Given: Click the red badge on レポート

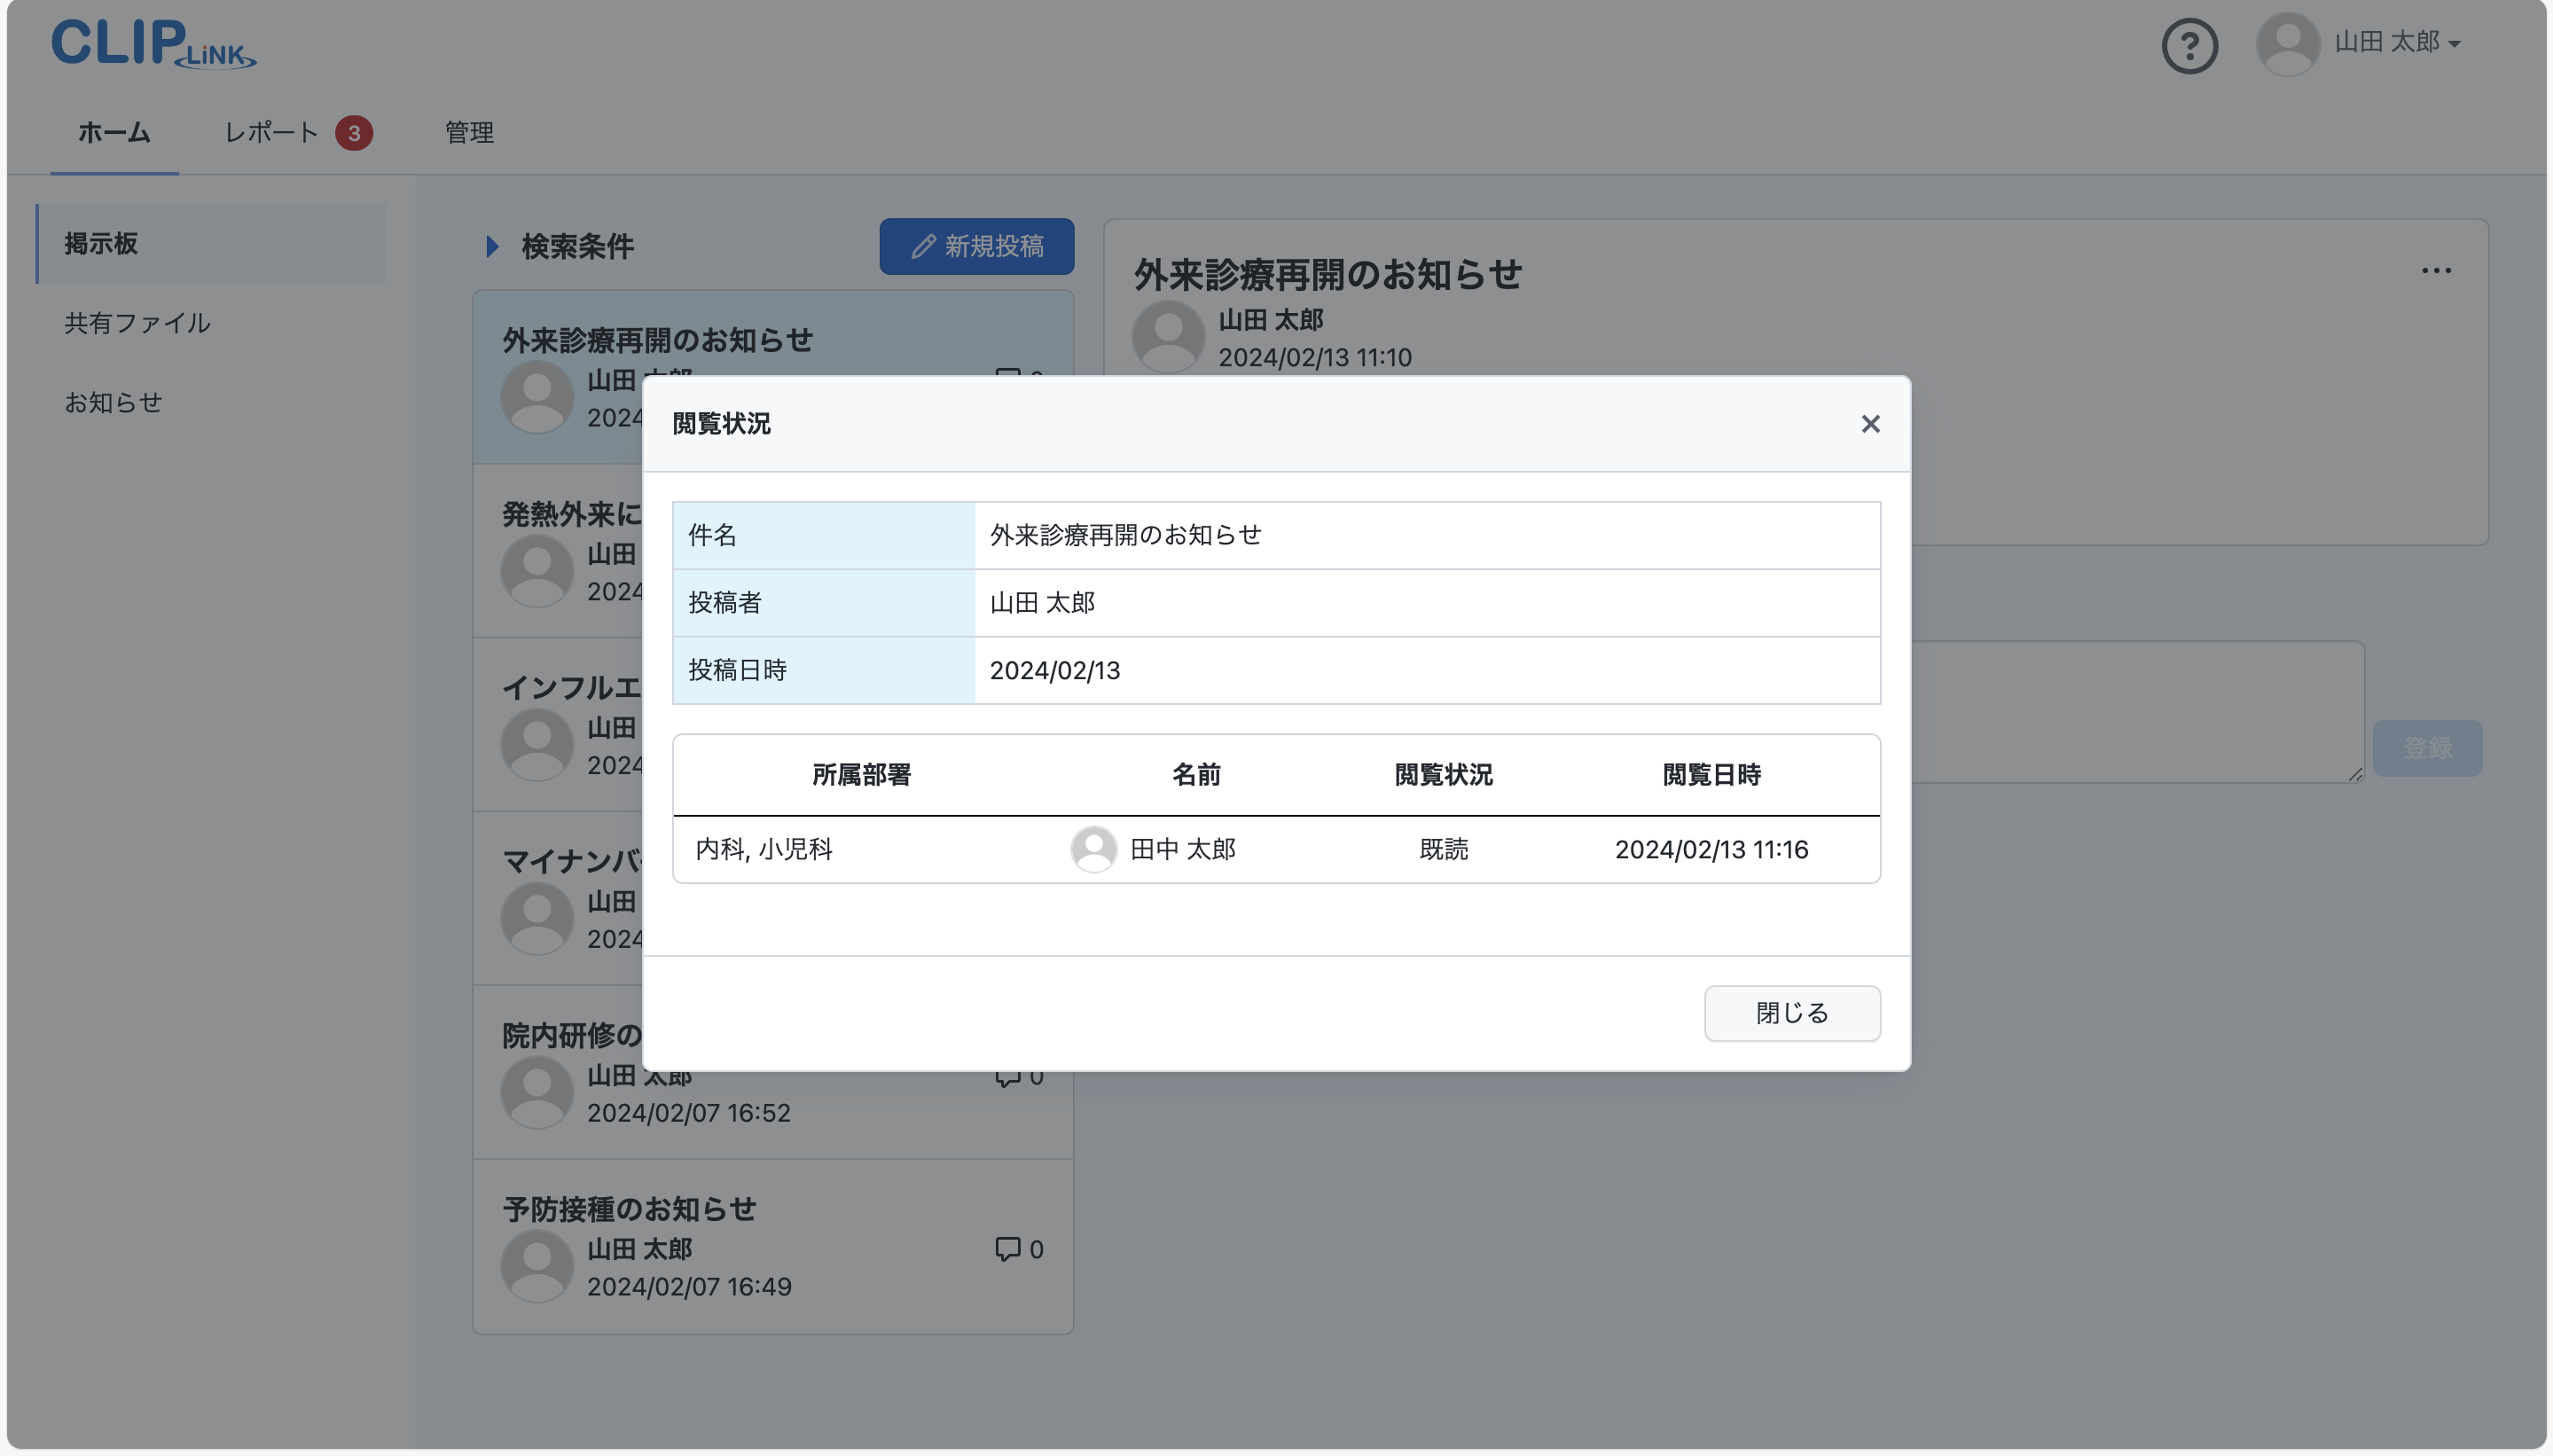Looking at the screenshot, I should click(x=354, y=133).
